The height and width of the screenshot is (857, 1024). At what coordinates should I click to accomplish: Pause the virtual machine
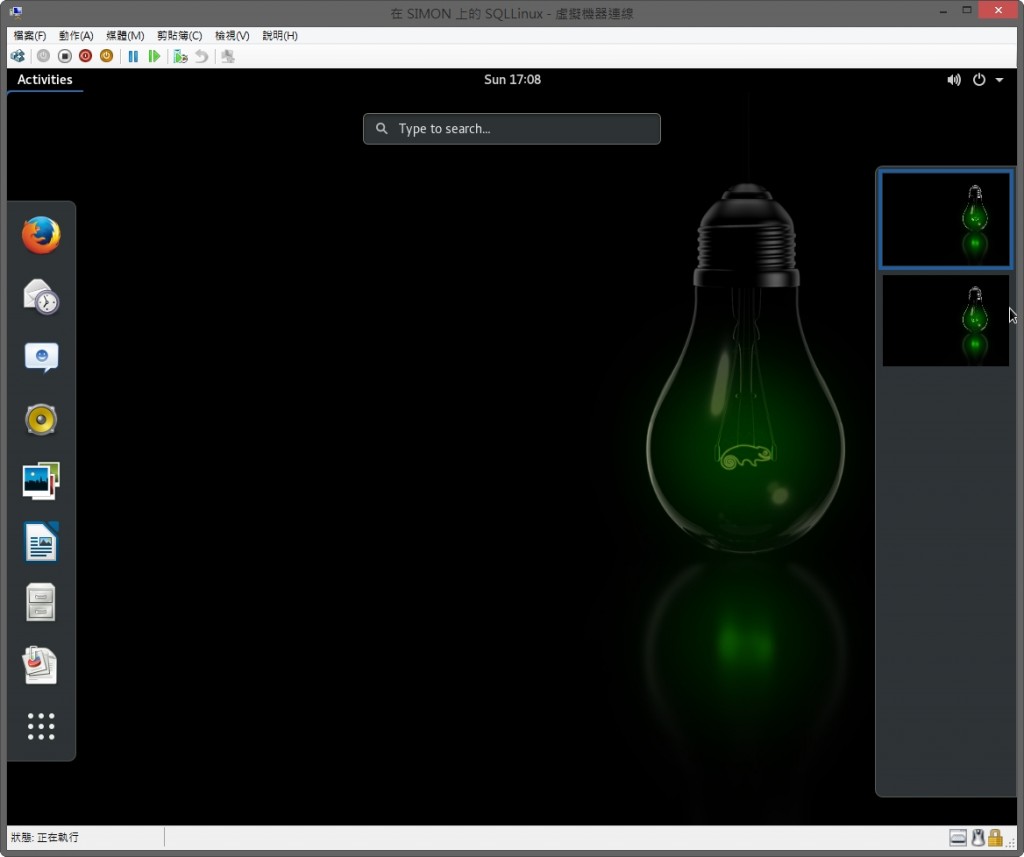pyautogui.click(x=133, y=56)
